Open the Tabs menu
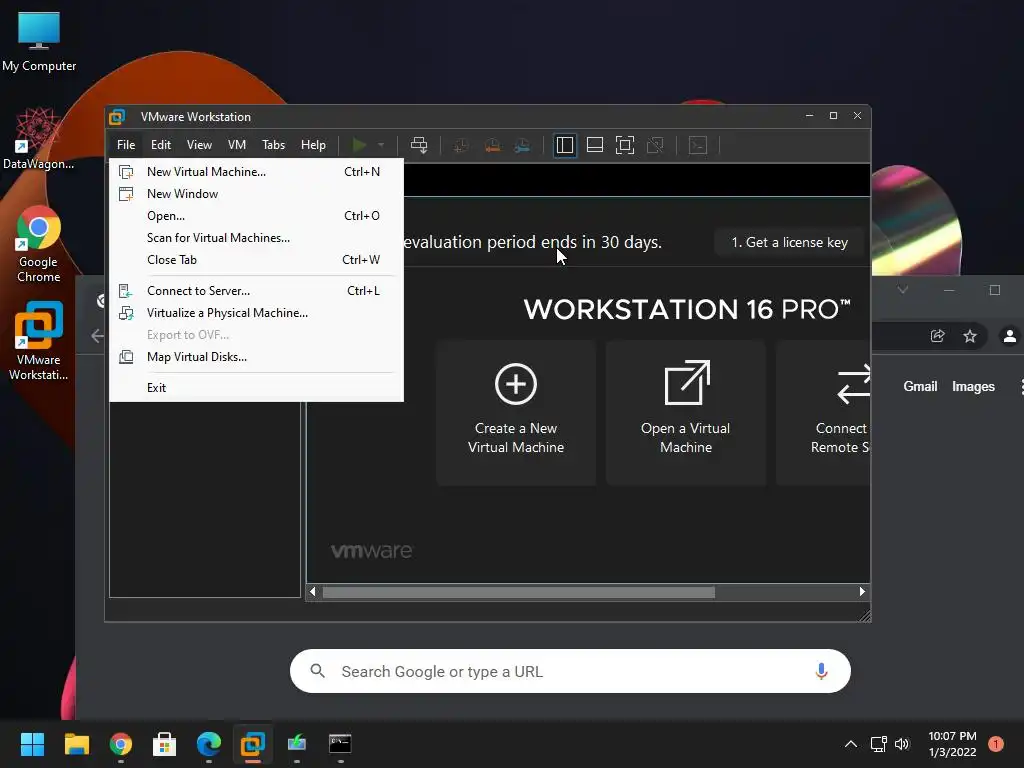 click(x=274, y=145)
